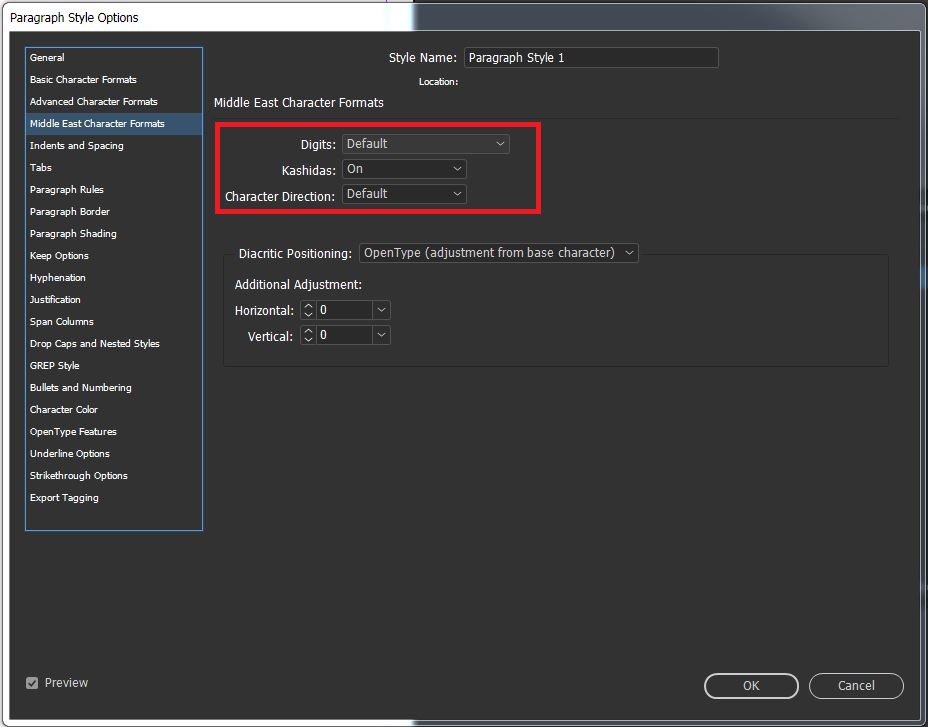Image resolution: width=928 pixels, height=727 pixels.
Task: Expand the Kashidas dropdown
Action: pos(404,169)
